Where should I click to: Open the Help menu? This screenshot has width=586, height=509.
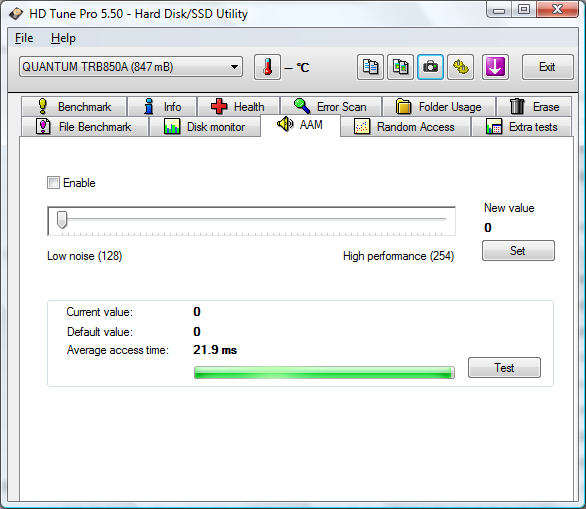63,38
